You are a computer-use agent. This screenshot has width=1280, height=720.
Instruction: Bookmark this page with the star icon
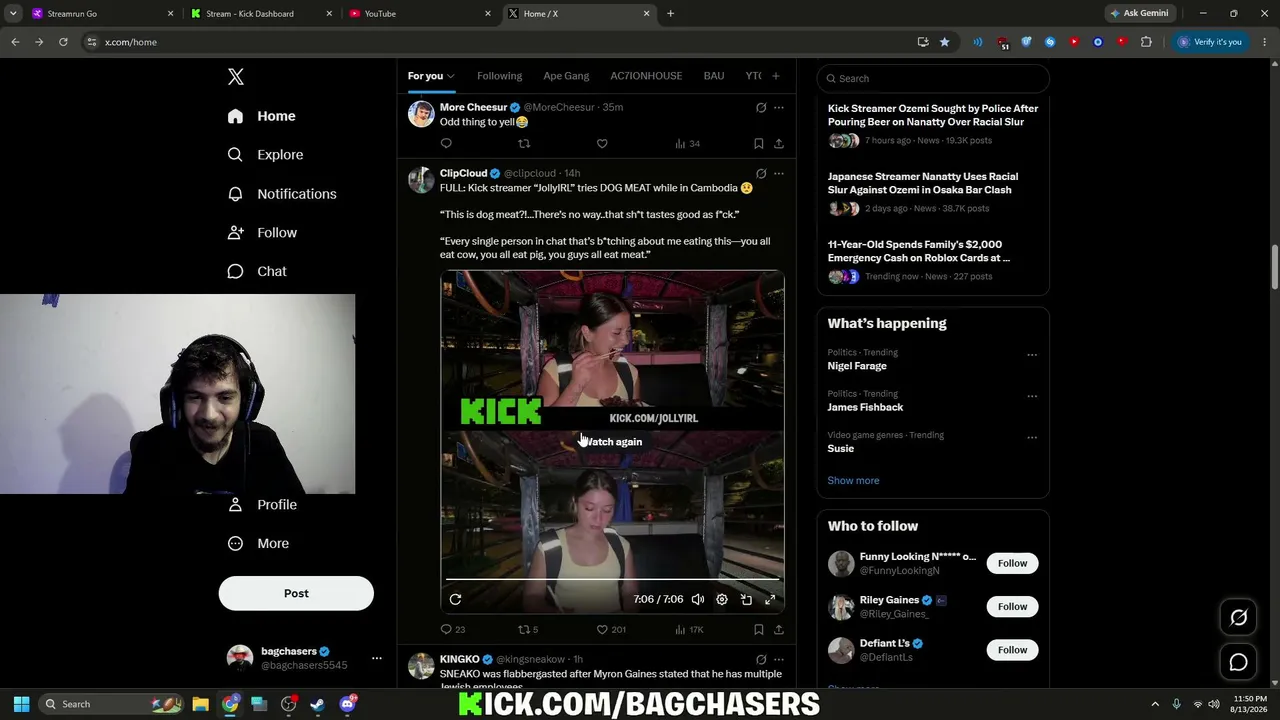(x=944, y=42)
